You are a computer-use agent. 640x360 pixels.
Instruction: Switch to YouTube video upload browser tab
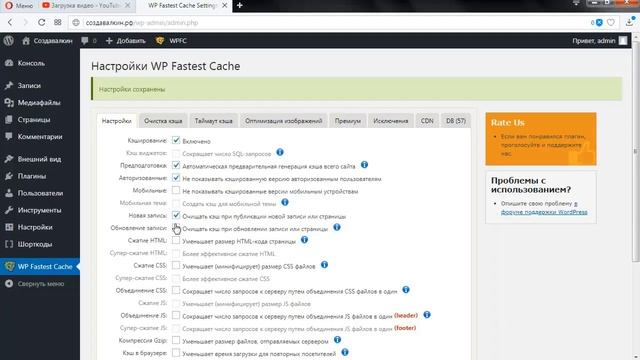[86, 6]
